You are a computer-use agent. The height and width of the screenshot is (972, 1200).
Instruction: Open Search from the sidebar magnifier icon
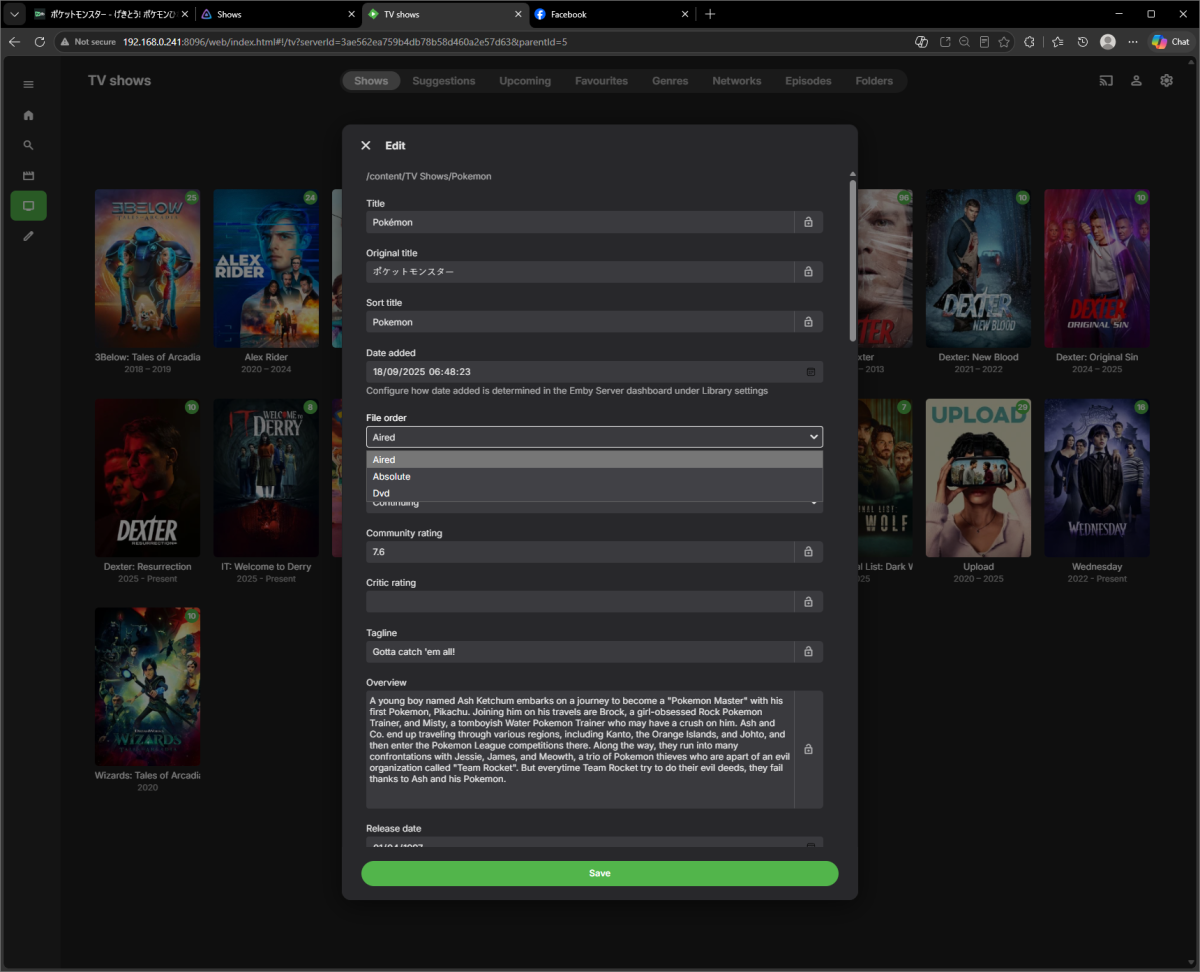click(x=28, y=145)
